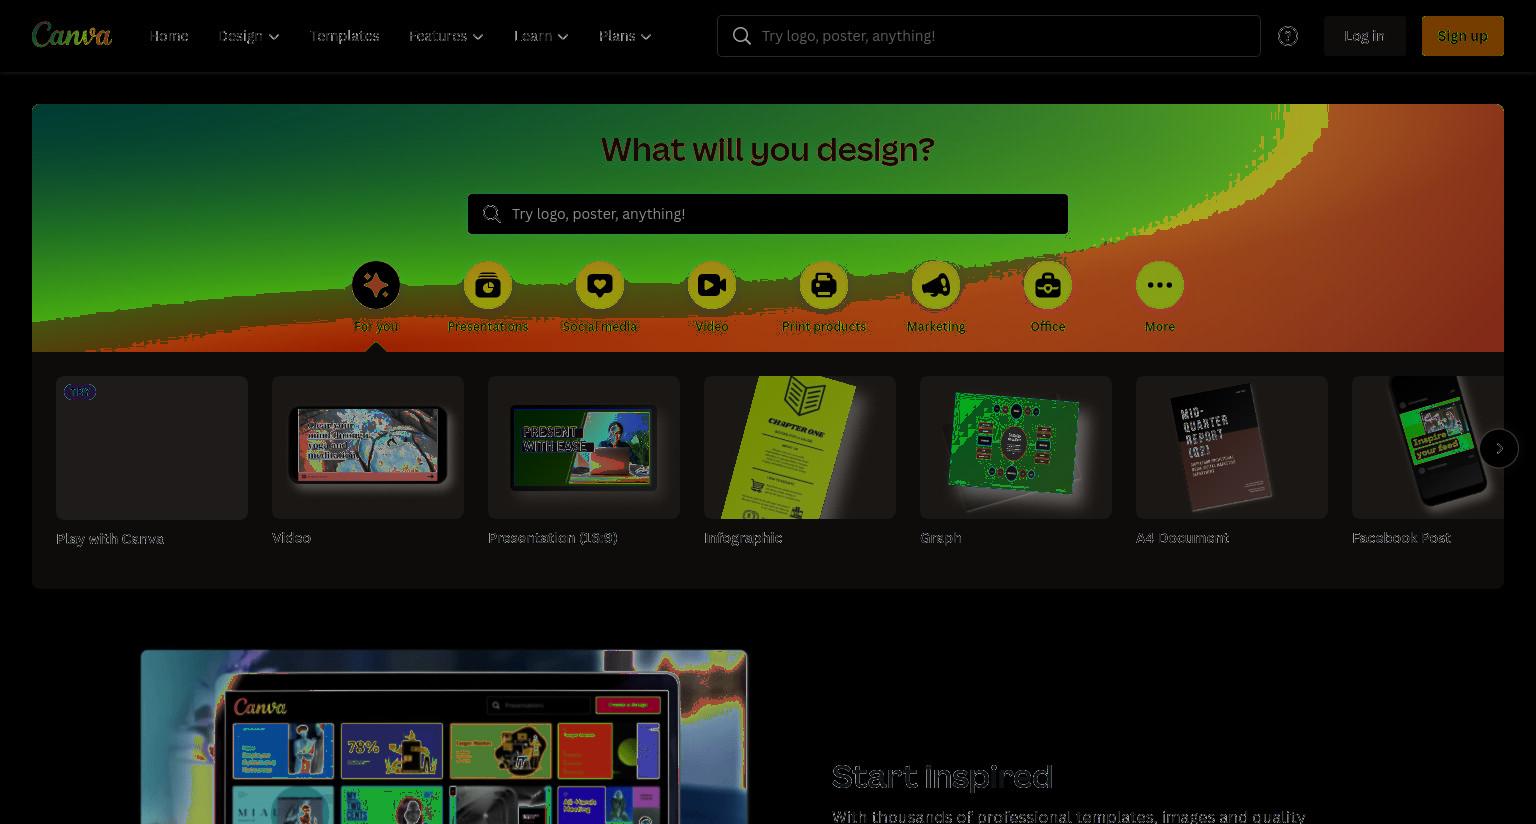This screenshot has height=824, width=1536.
Task: Click the 'For you' tab label
Action: point(376,326)
